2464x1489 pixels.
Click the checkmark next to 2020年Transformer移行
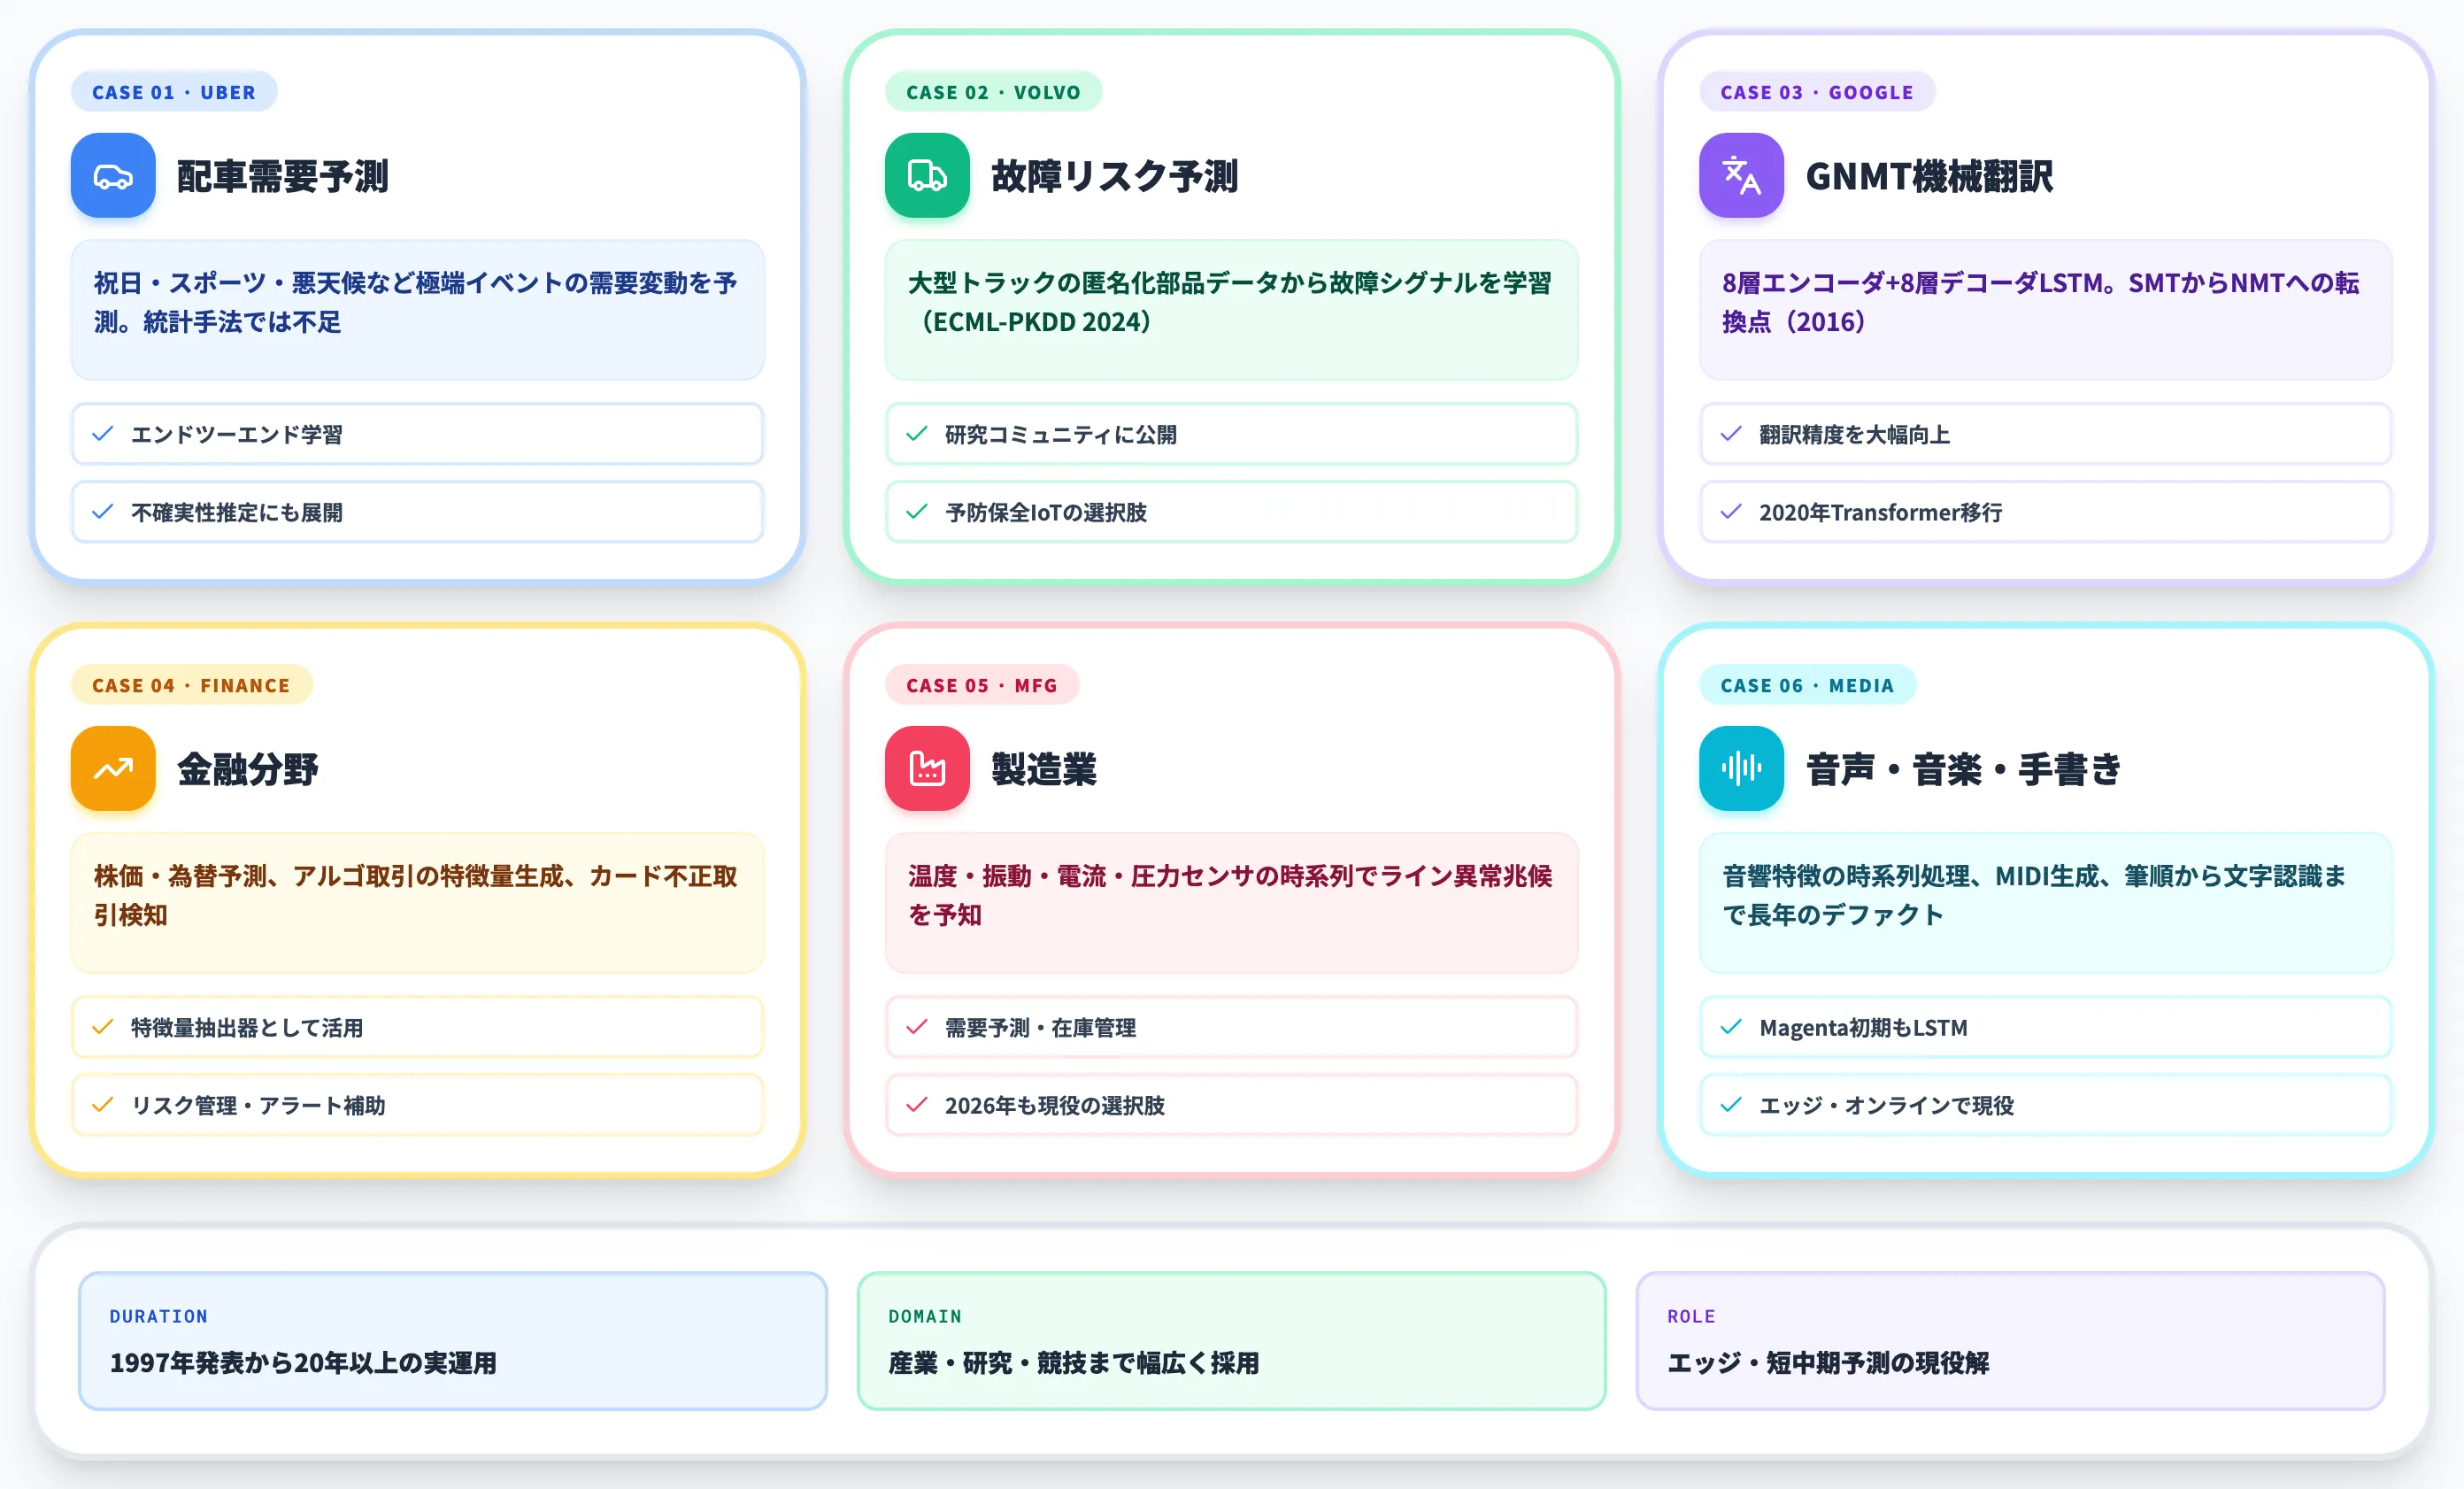pyautogui.click(x=1730, y=512)
